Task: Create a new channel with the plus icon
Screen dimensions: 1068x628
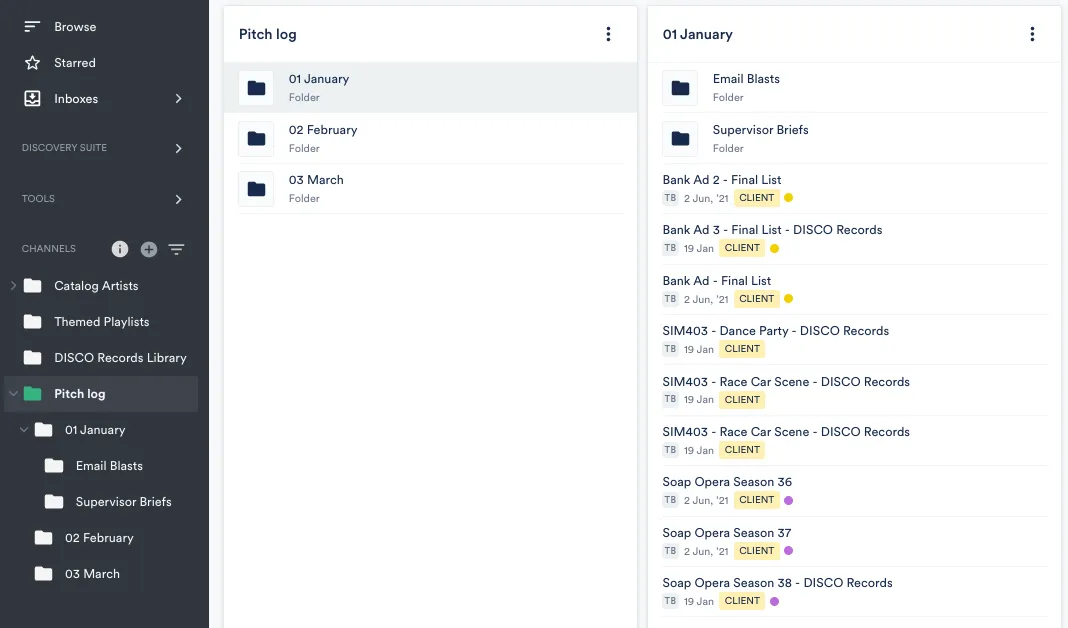Action: tap(148, 249)
